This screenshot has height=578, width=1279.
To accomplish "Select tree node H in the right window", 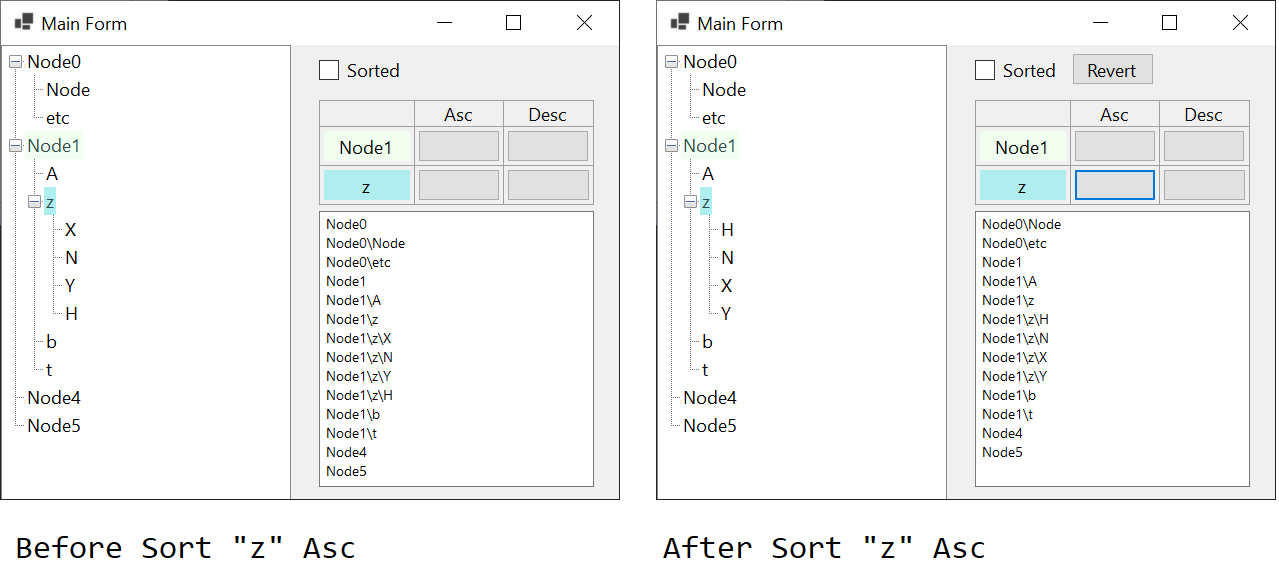I will coord(728,230).
